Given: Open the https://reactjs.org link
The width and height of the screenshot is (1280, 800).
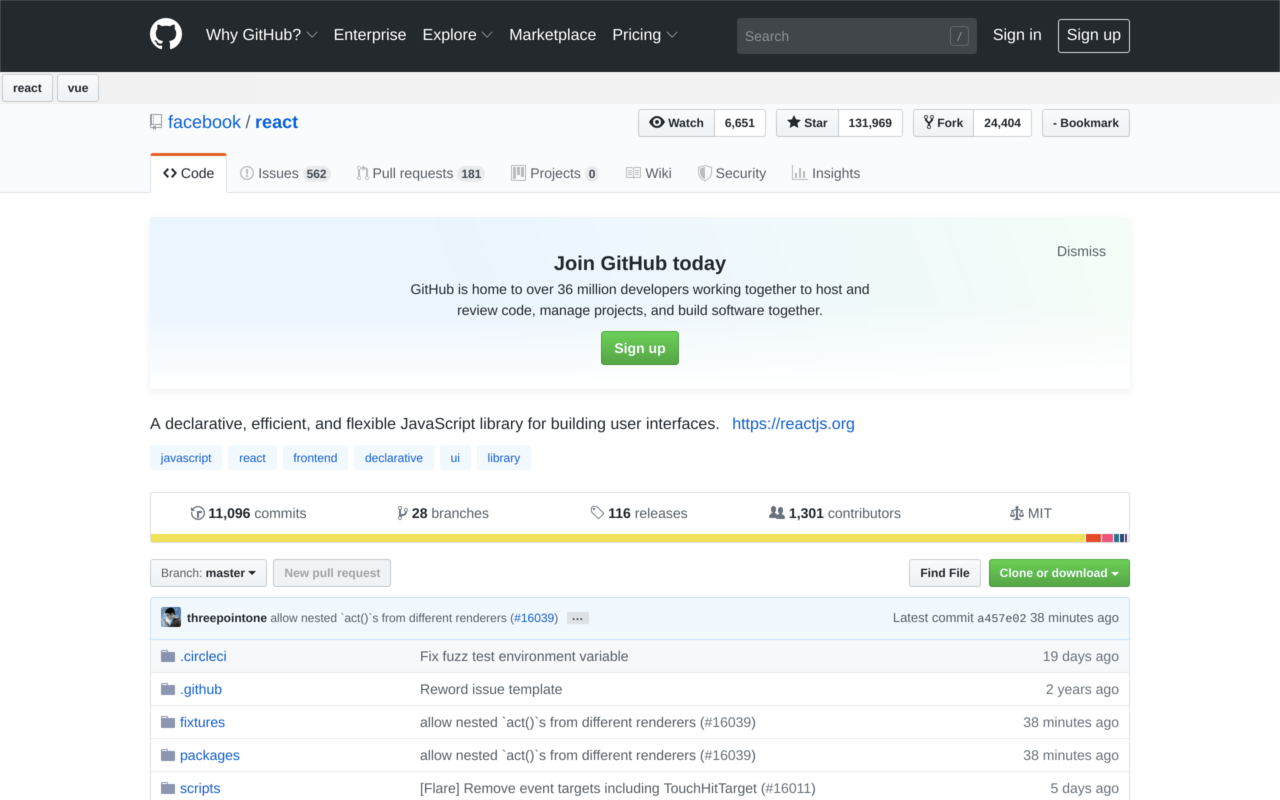Looking at the screenshot, I should (x=793, y=423).
